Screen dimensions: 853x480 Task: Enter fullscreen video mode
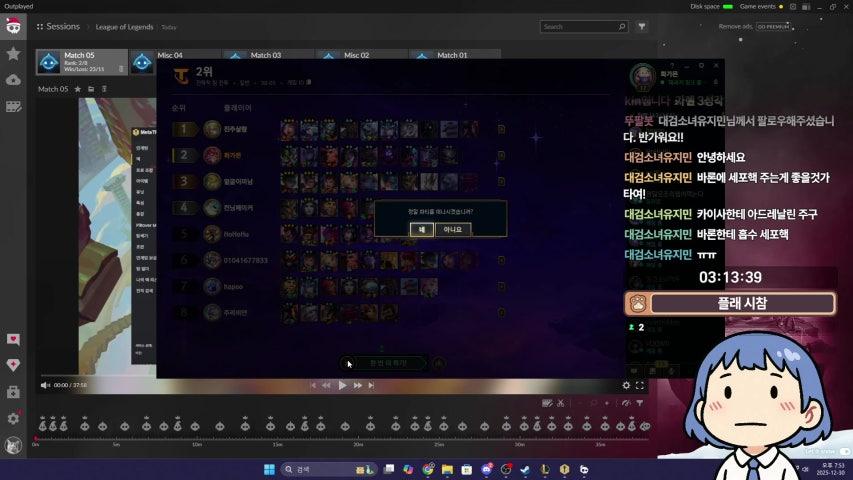tap(640, 385)
